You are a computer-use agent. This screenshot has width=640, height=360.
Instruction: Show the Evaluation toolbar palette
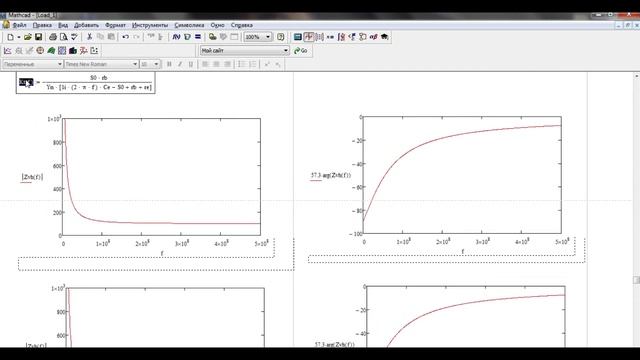330,37
